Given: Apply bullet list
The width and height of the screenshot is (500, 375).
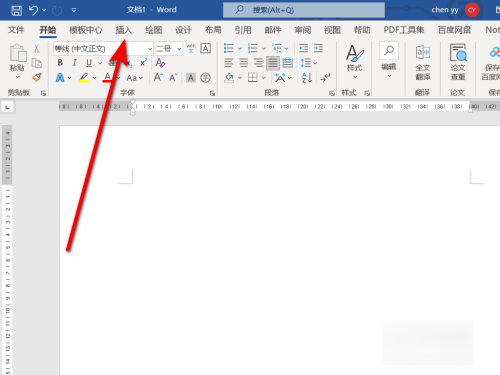Looking at the screenshot, I should pyautogui.click(x=229, y=48).
